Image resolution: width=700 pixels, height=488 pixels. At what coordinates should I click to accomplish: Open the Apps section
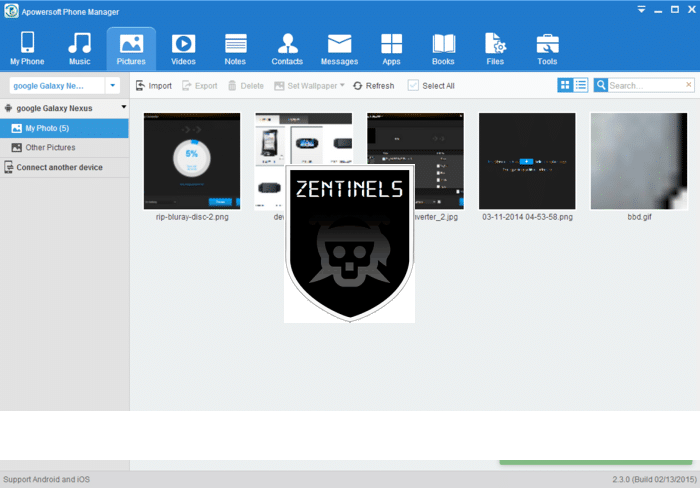pyautogui.click(x=391, y=49)
